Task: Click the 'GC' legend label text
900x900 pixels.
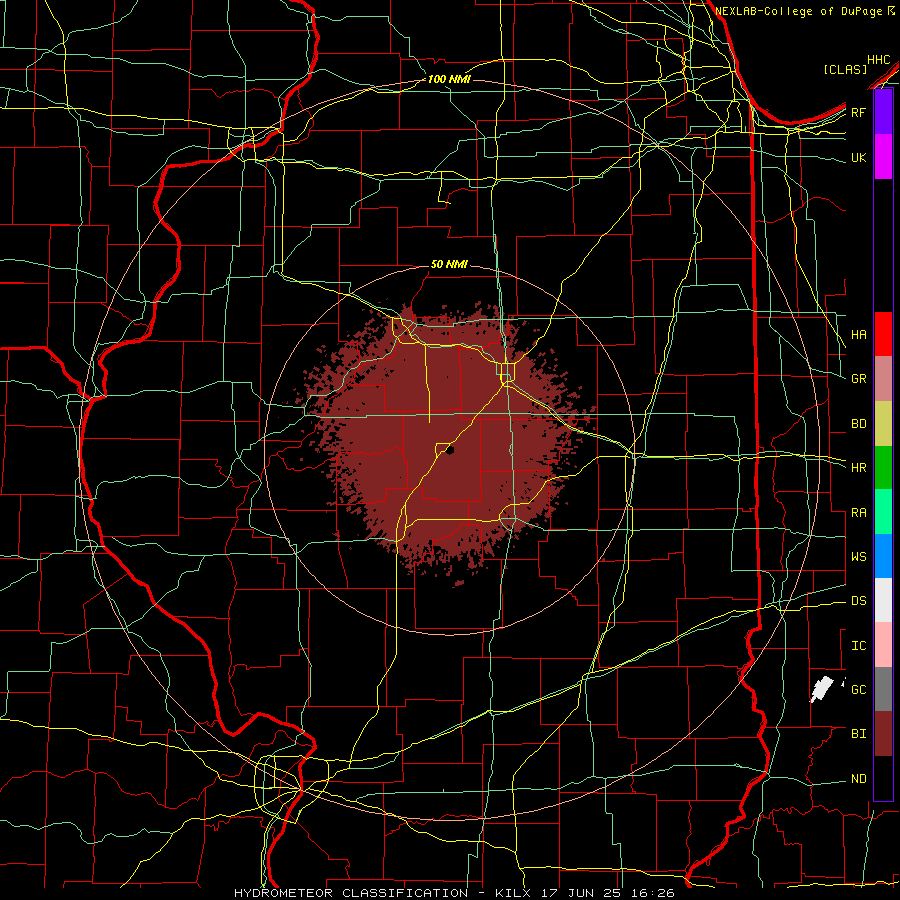Action: pyautogui.click(x=859, y=689)
